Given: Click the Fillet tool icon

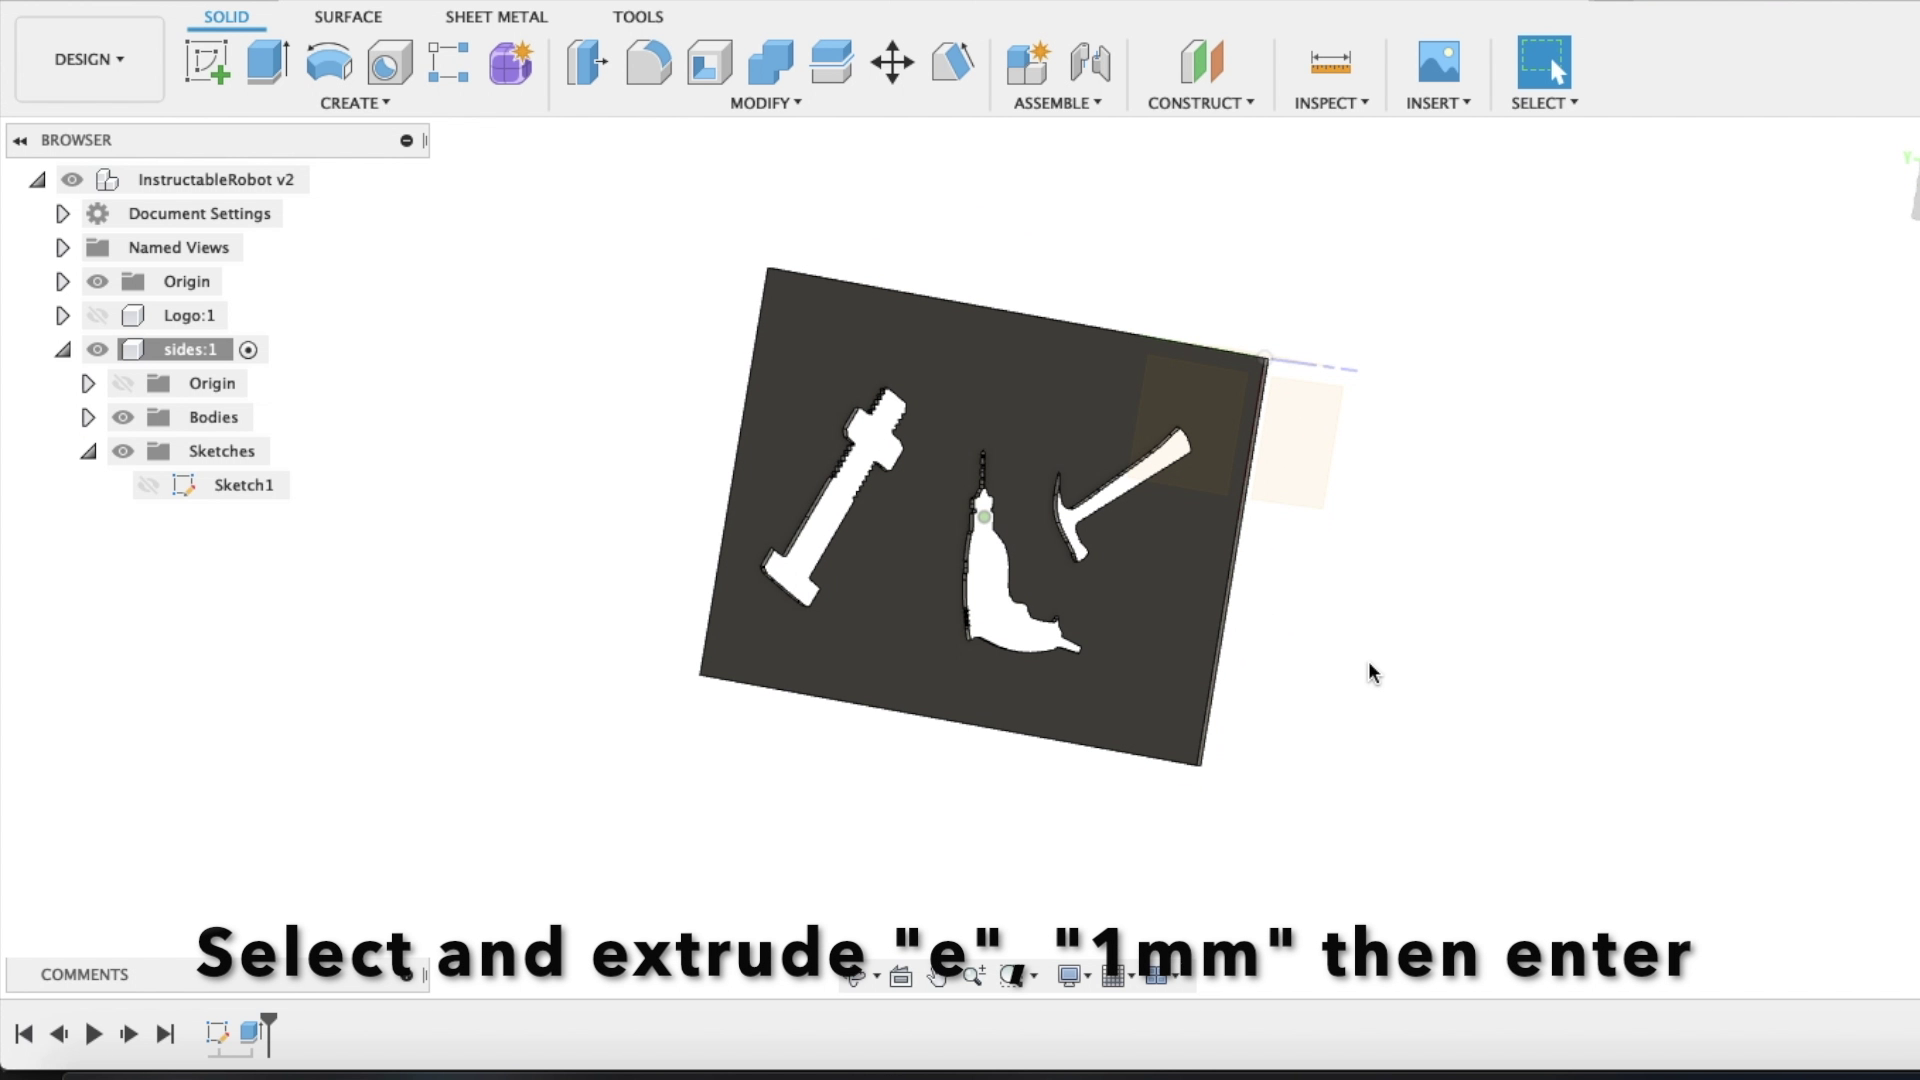Looking at the screenshot, I should click(648, 62).
